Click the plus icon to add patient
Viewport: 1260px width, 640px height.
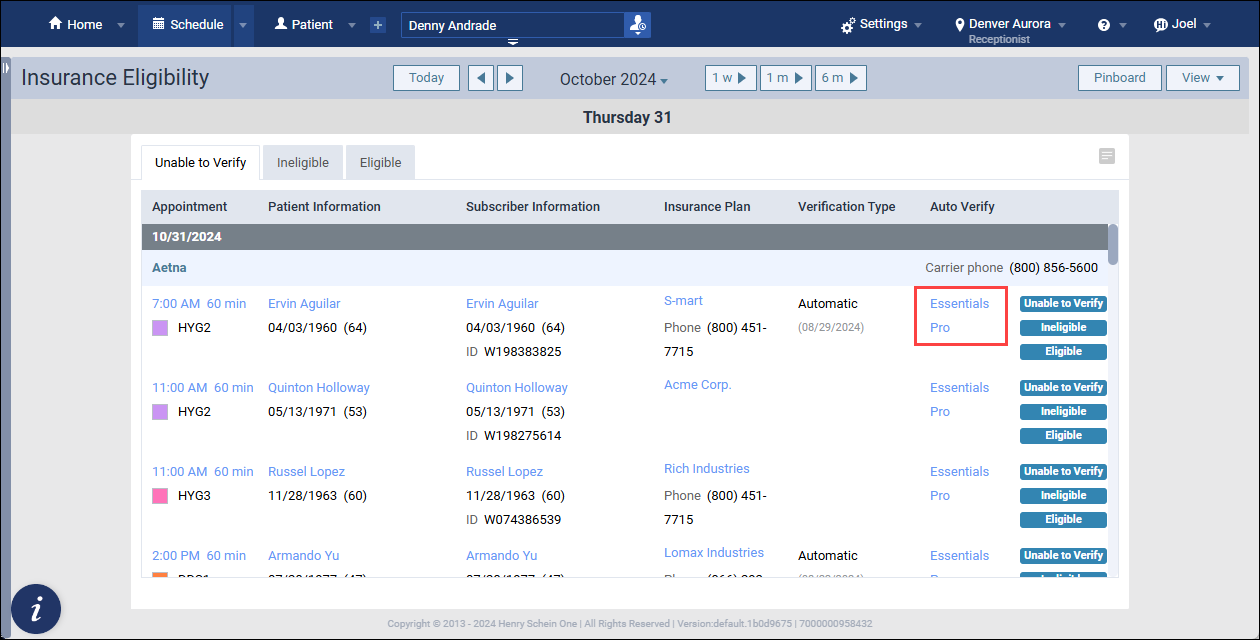(x=377, y=25)
